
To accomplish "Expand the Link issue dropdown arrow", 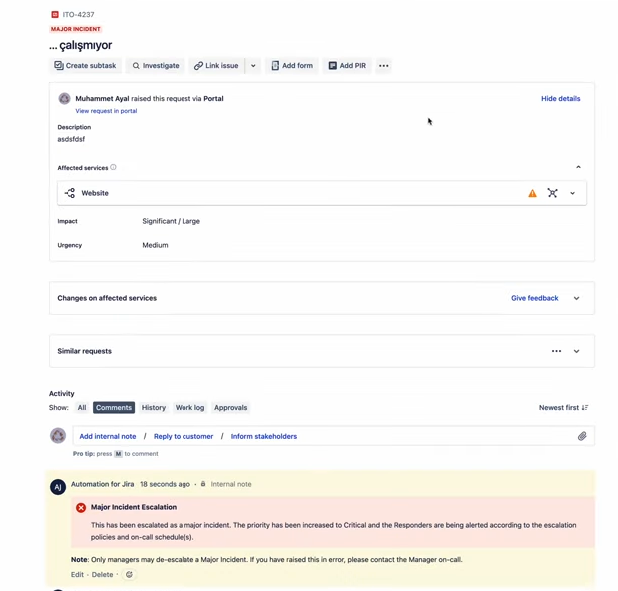I will pyautogui.click(x=253, y=66).
